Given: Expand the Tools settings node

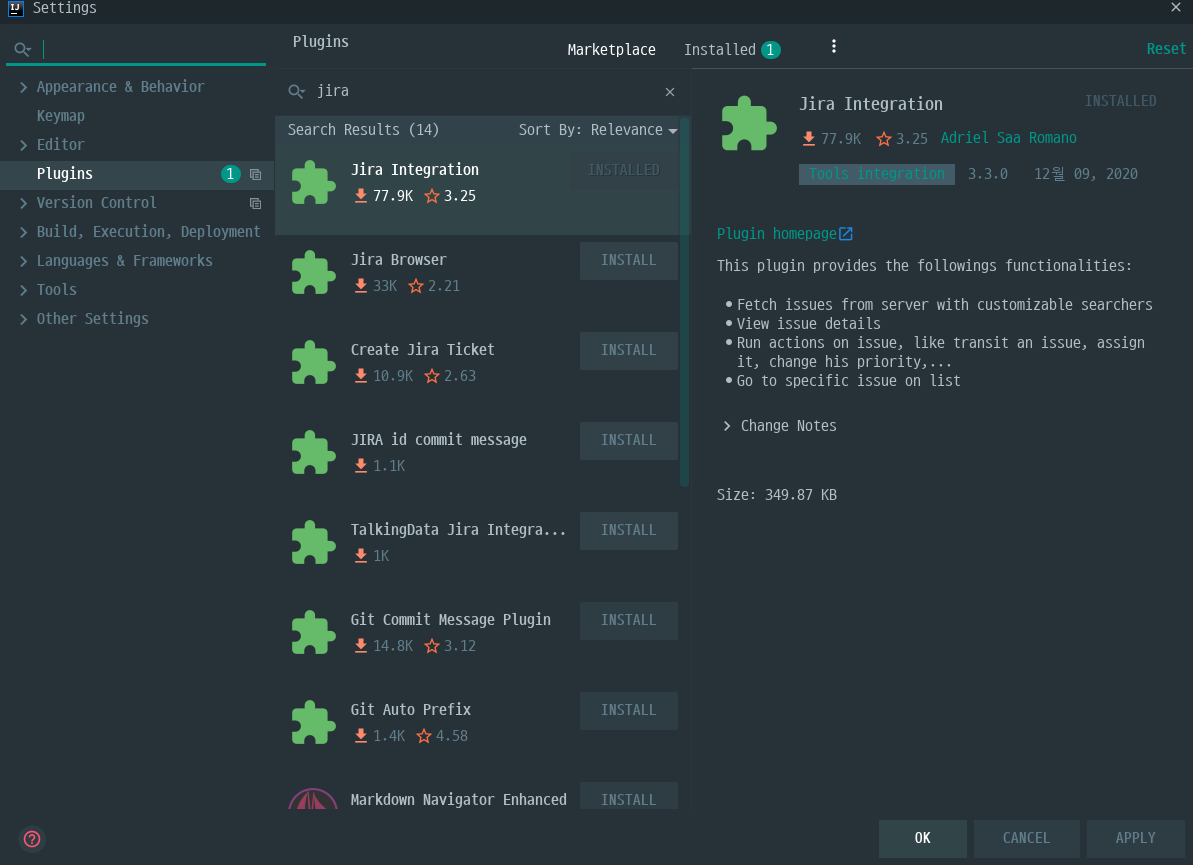Looking at the screenshot, I should click(x=24, y=290).
